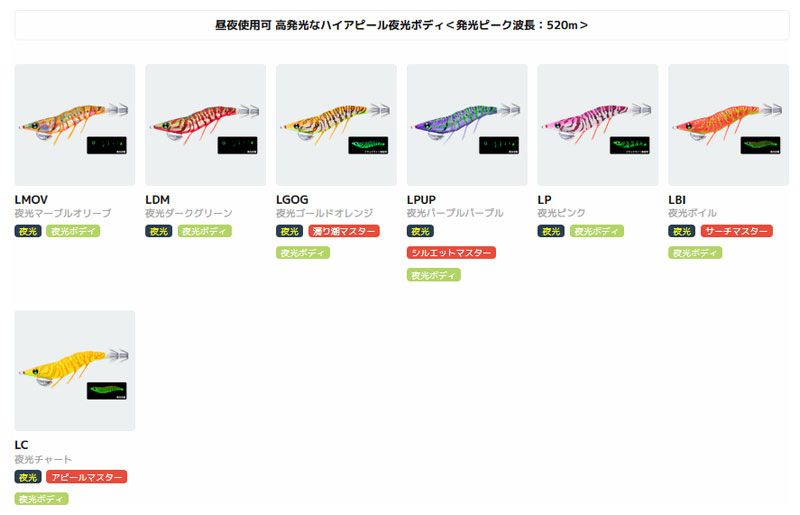This screenshot has width=800, height=515.
Task: Click the glow preview inset on LBI
Action: (x=760, y=145)
